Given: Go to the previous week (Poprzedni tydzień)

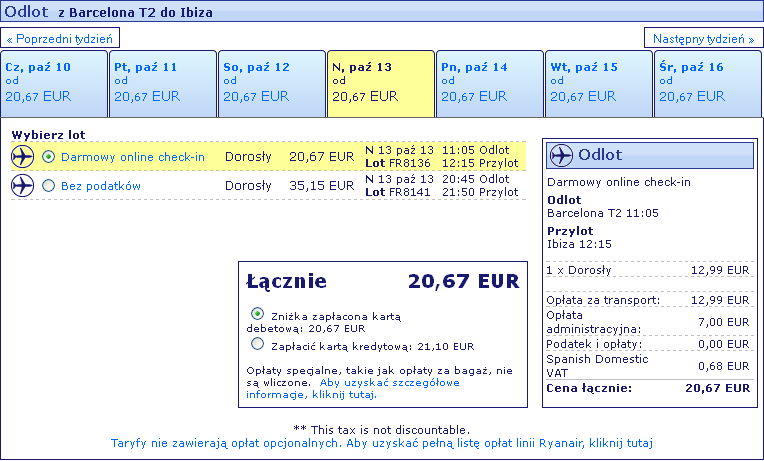Looking at the screenshot, I should click(x=60, y=38).
